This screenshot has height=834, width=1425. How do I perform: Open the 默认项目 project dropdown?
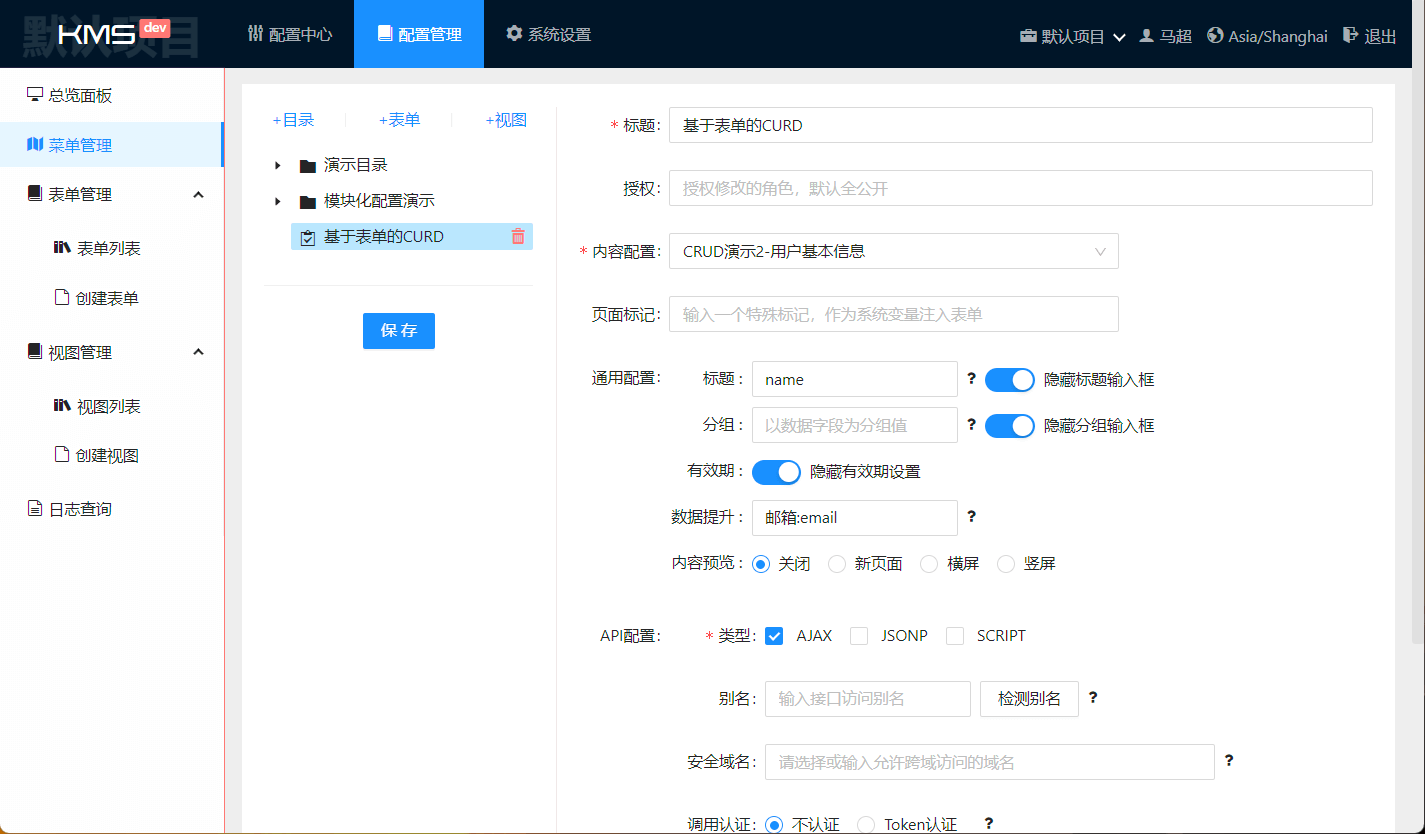[1072, 36]
